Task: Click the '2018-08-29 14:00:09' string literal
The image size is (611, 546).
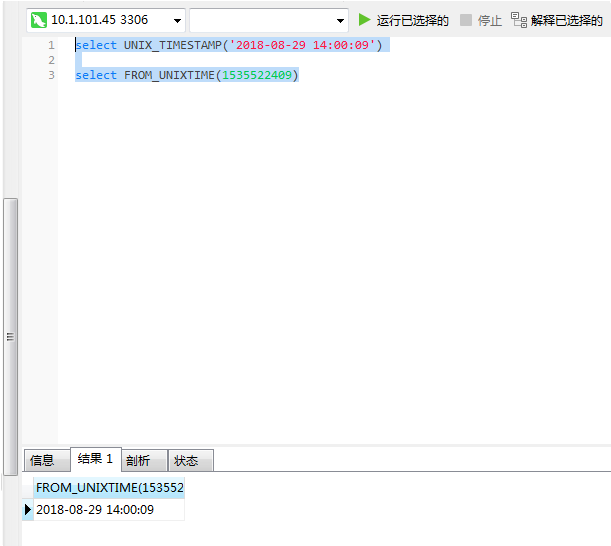Action: (302, 45)
